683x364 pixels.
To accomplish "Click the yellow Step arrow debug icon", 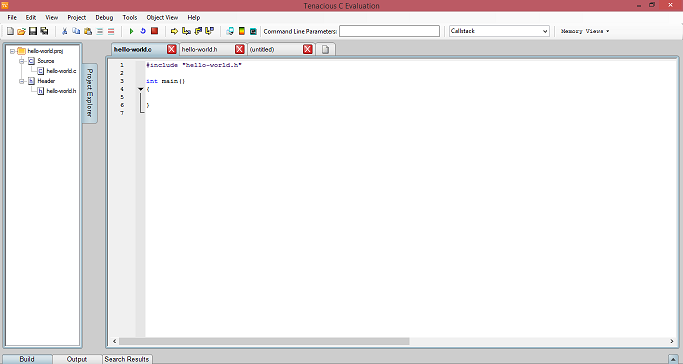I will coord(174,31).
